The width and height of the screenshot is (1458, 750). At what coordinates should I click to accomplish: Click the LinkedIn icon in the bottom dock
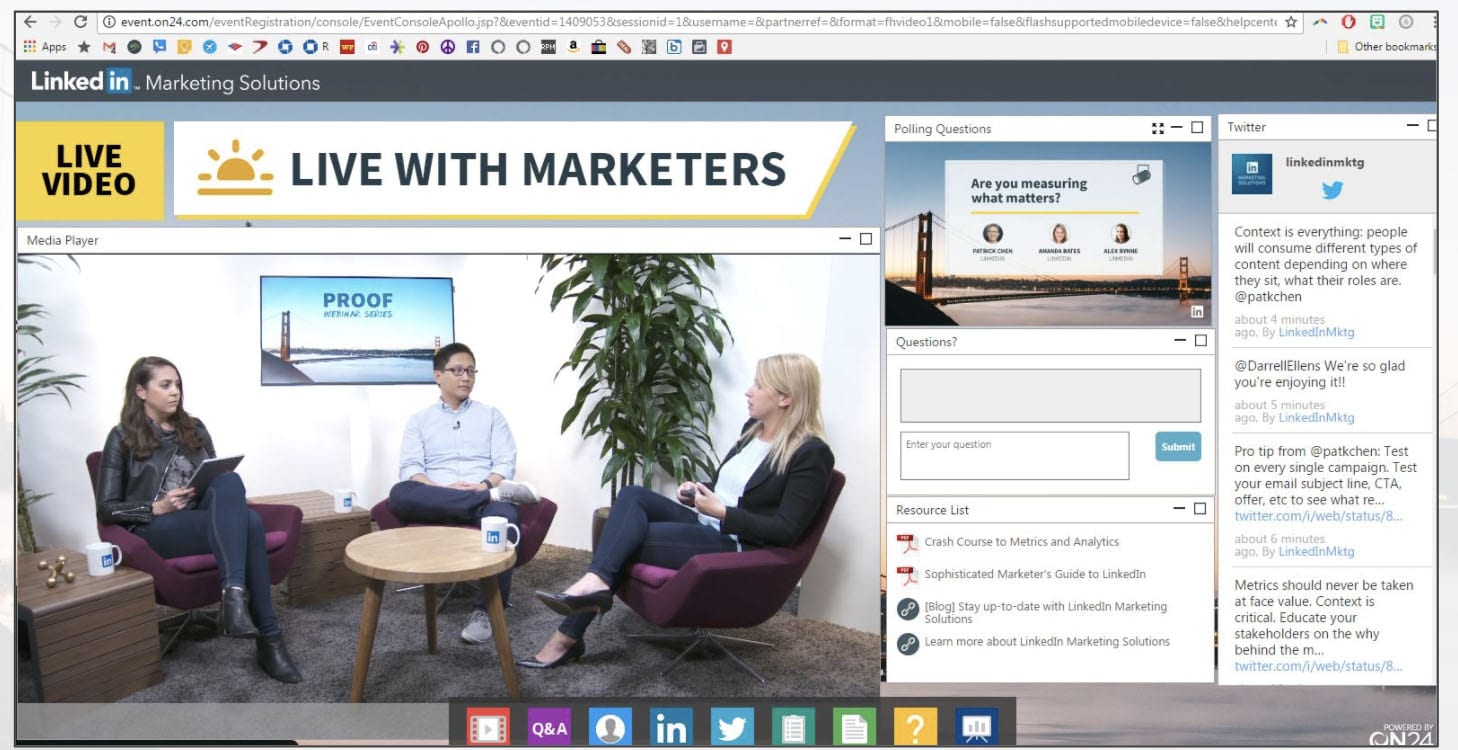pos(671,727)
